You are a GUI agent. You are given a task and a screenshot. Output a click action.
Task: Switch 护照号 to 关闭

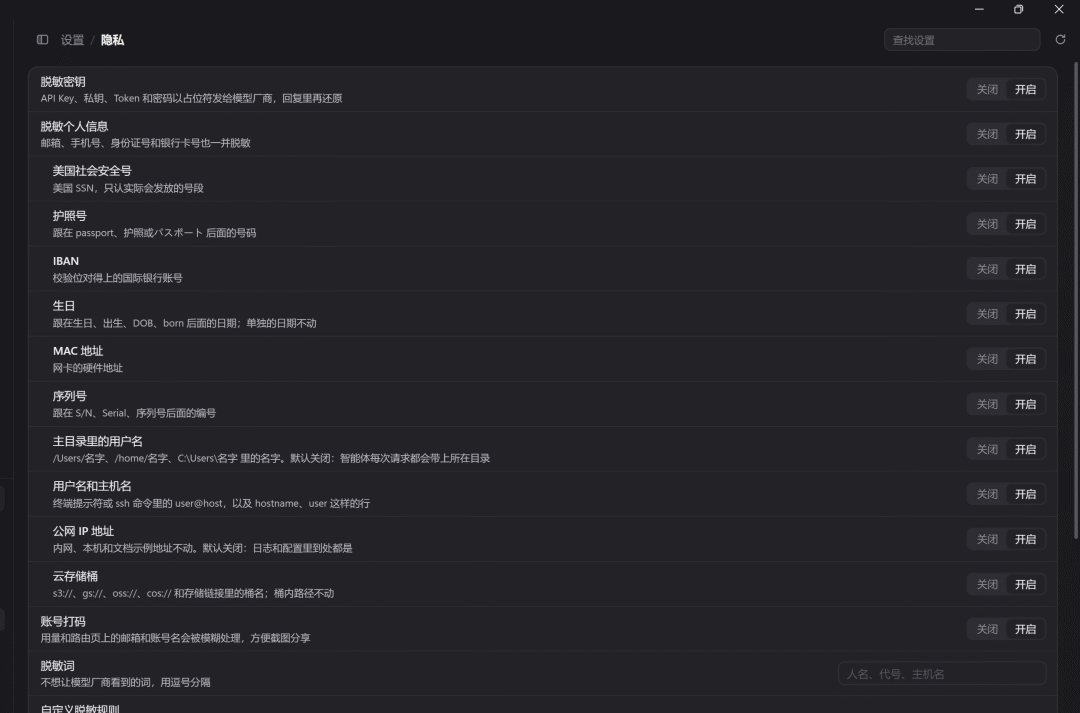(x=987, y=225)
